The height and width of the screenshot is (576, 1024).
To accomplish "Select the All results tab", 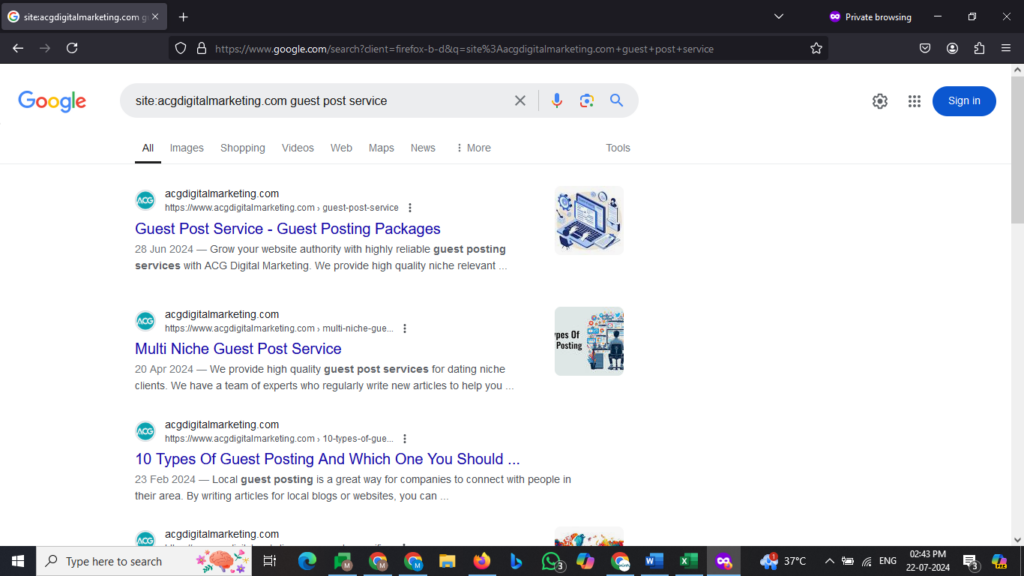I will 148,148.
